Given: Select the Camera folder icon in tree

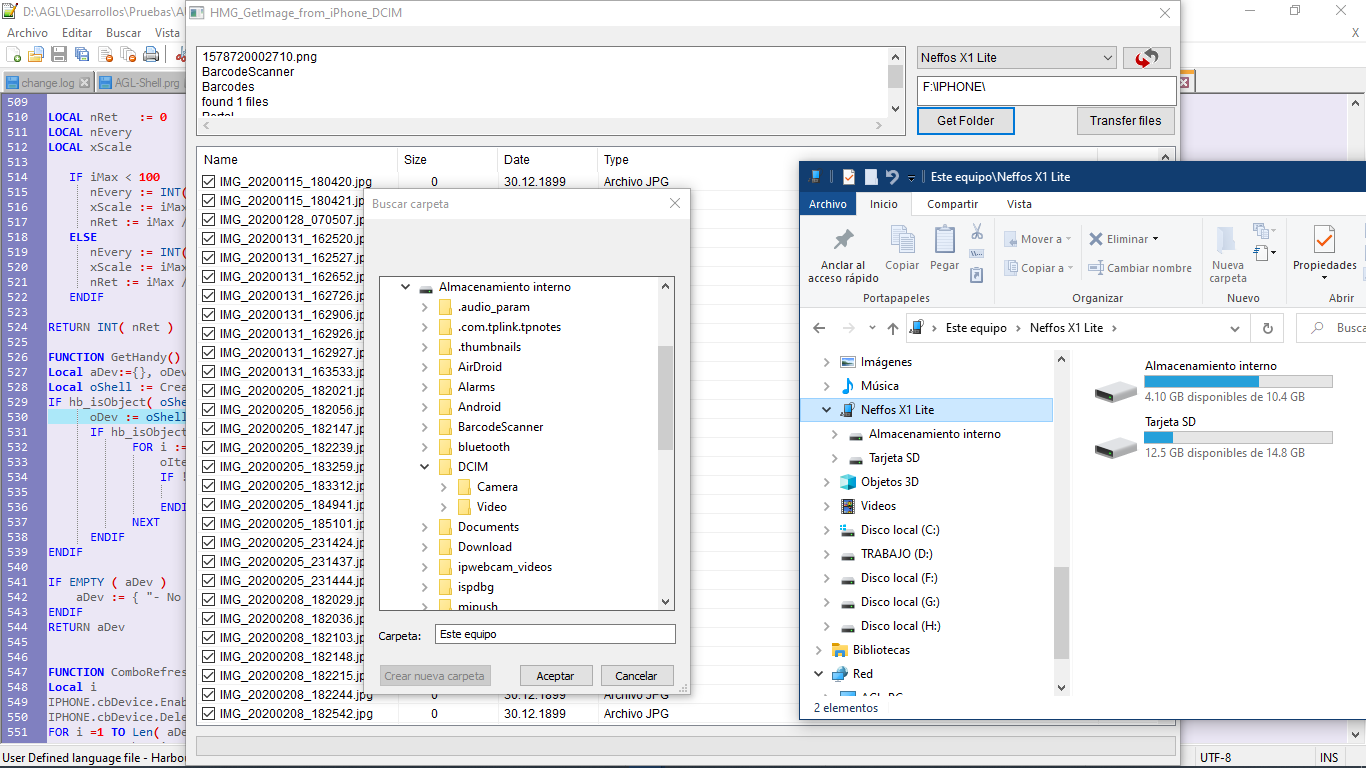Looking at the screenshot, I should pos(464,487).
